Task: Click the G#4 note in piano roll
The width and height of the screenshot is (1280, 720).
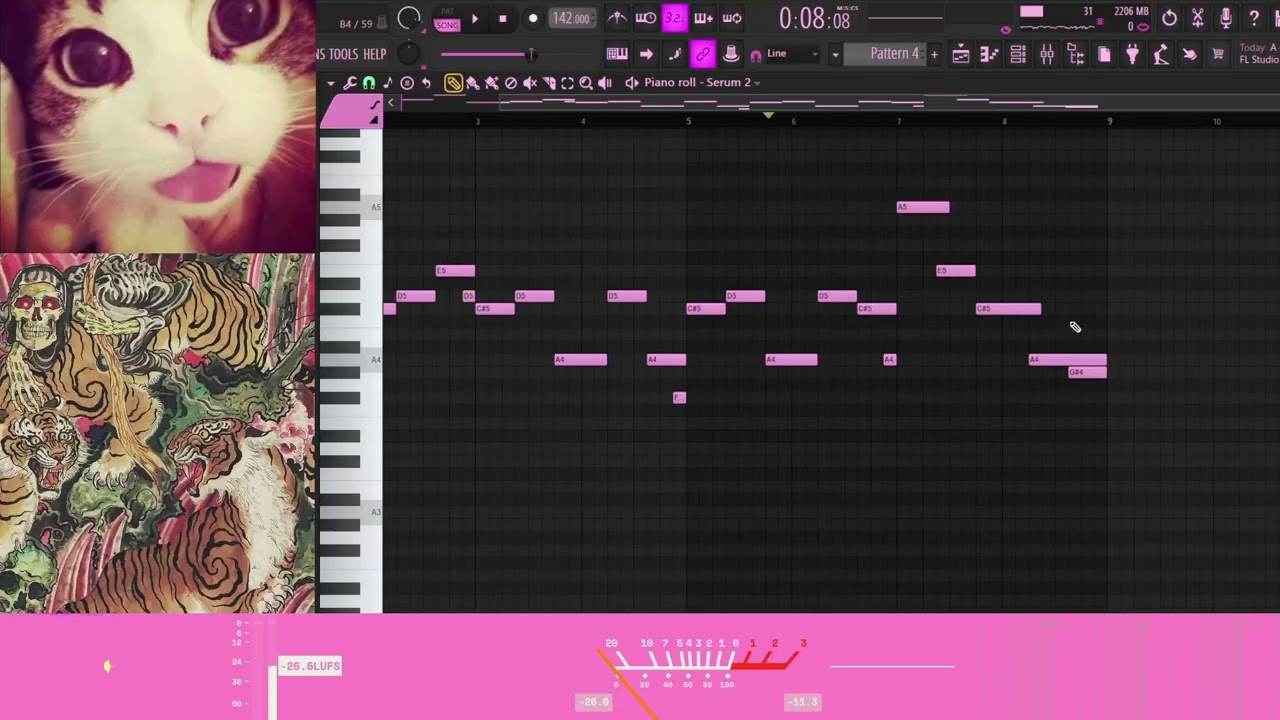Action: click(1087, 372)
